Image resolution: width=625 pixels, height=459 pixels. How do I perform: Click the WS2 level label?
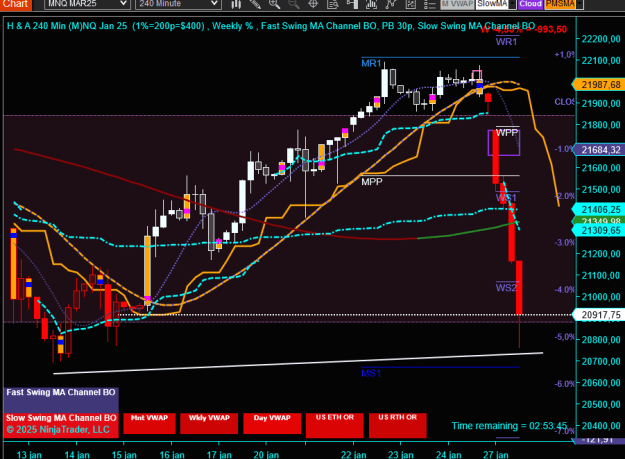506,288
